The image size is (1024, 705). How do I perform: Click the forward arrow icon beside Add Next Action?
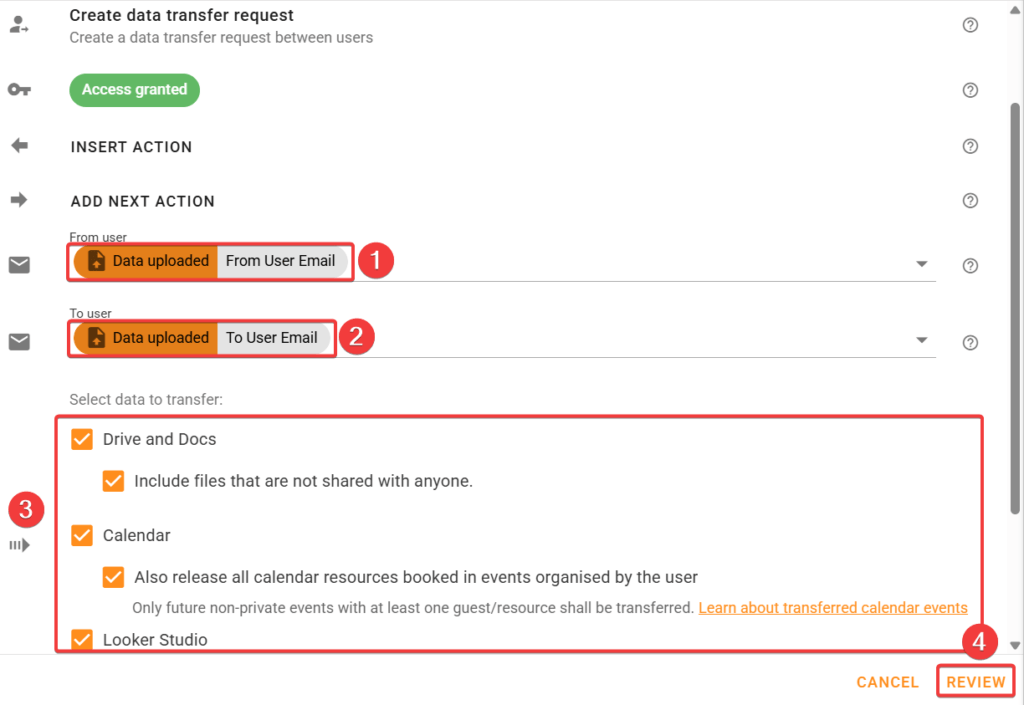pos(18,199)
